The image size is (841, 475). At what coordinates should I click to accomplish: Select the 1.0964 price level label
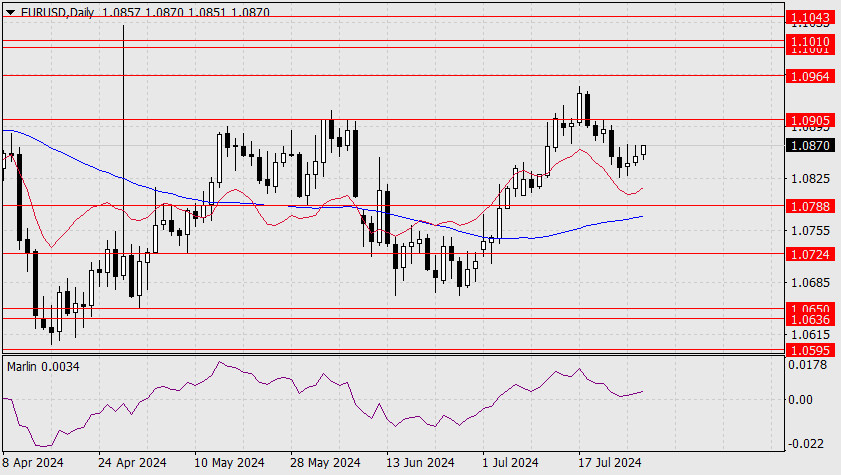coord(810,76)
